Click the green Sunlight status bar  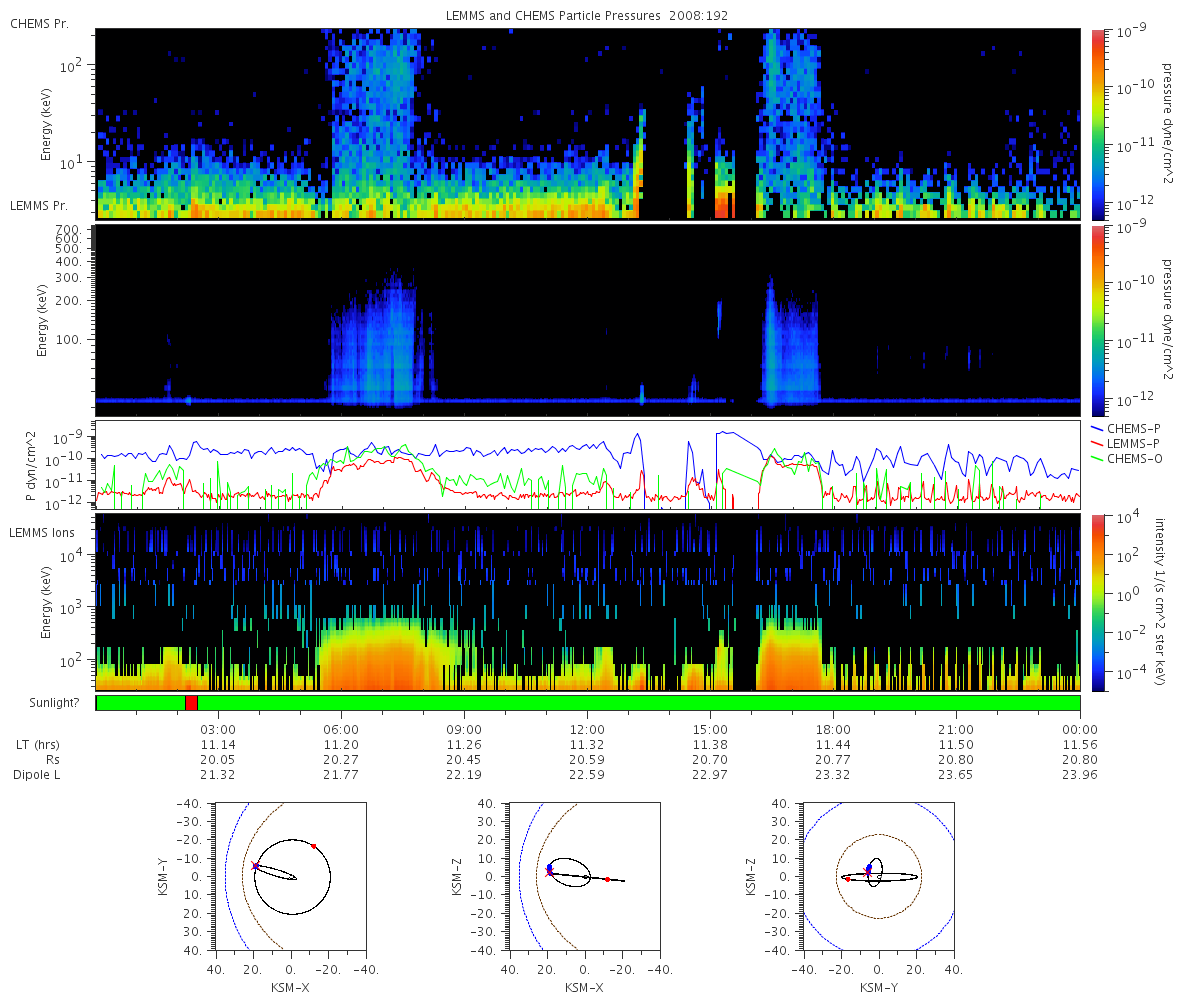[588, 703]
